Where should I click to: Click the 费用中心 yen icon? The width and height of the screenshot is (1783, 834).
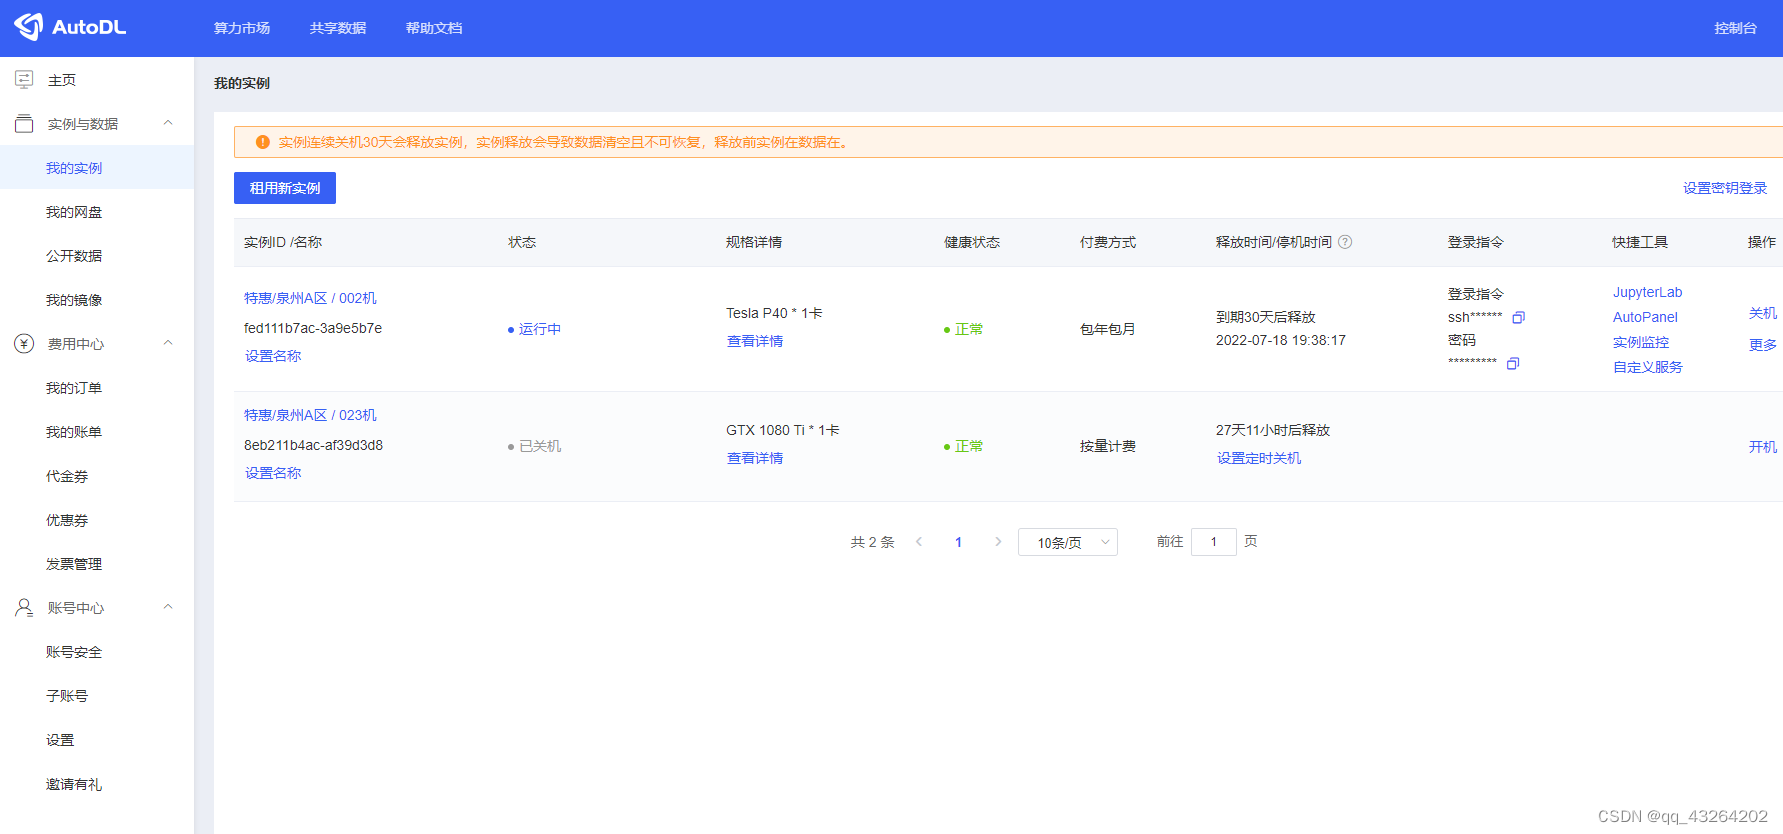coord(24,343)
